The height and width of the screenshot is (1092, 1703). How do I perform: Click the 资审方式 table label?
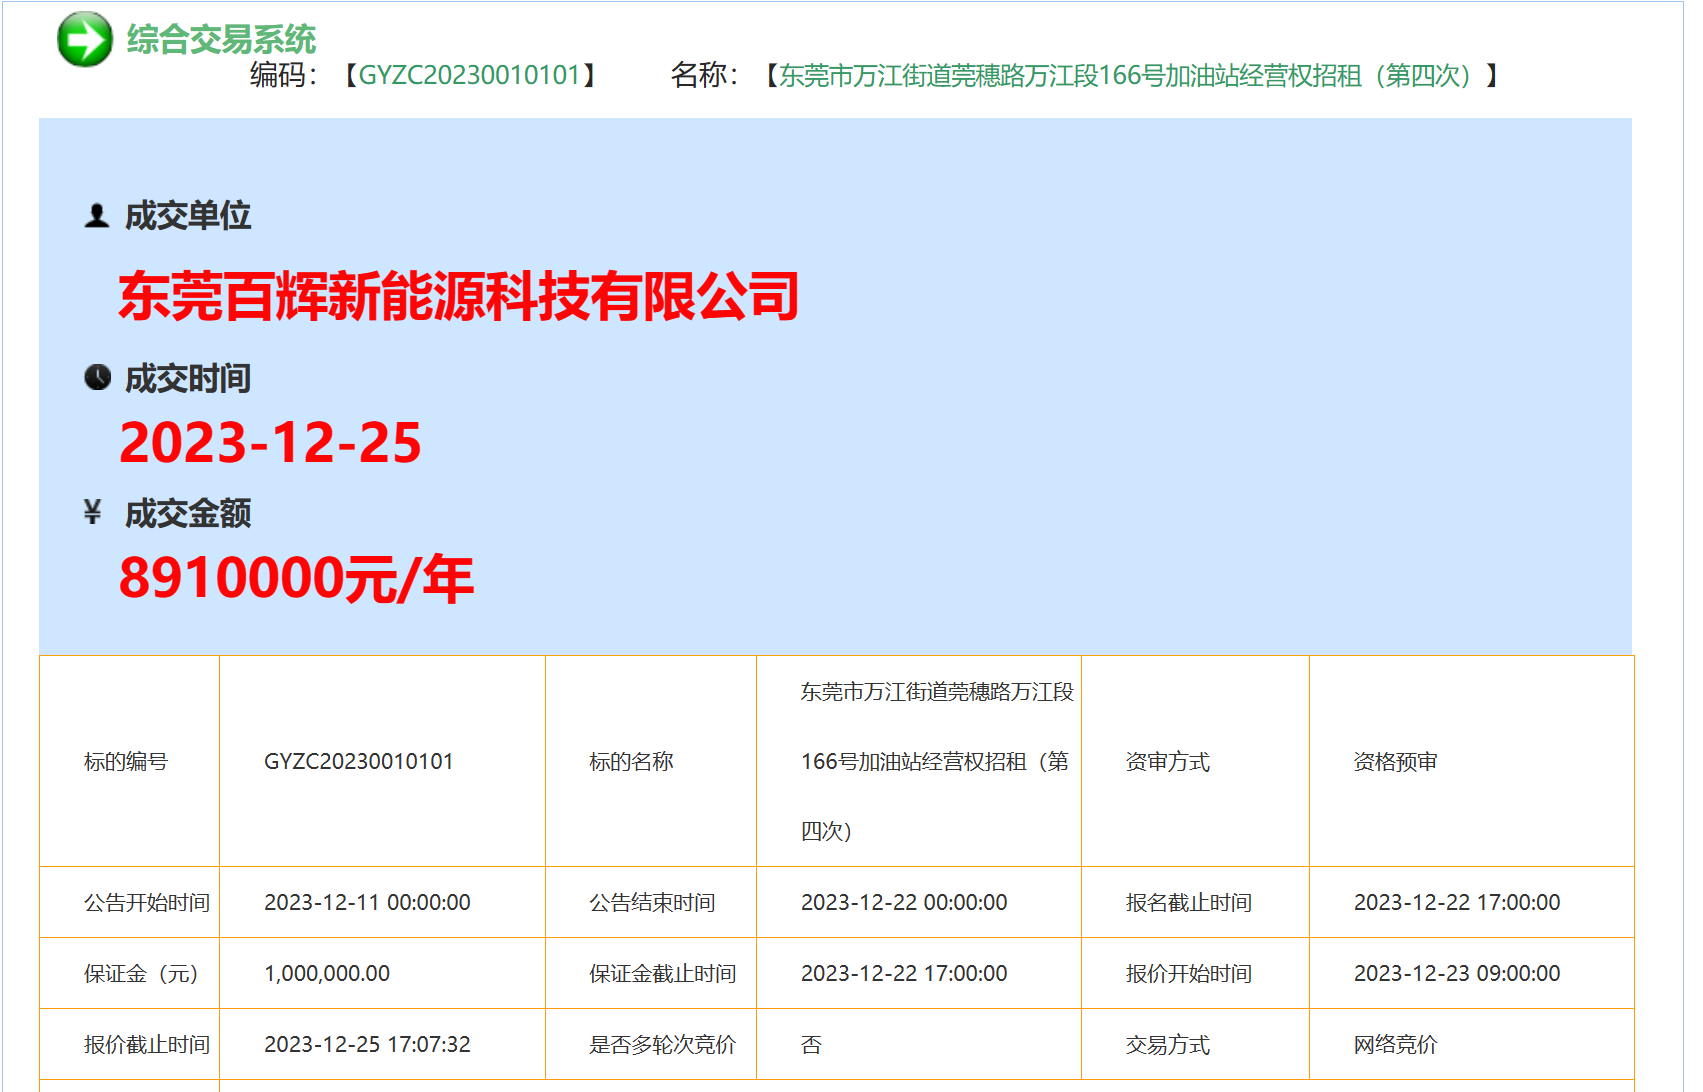(x=1168, y=762)
